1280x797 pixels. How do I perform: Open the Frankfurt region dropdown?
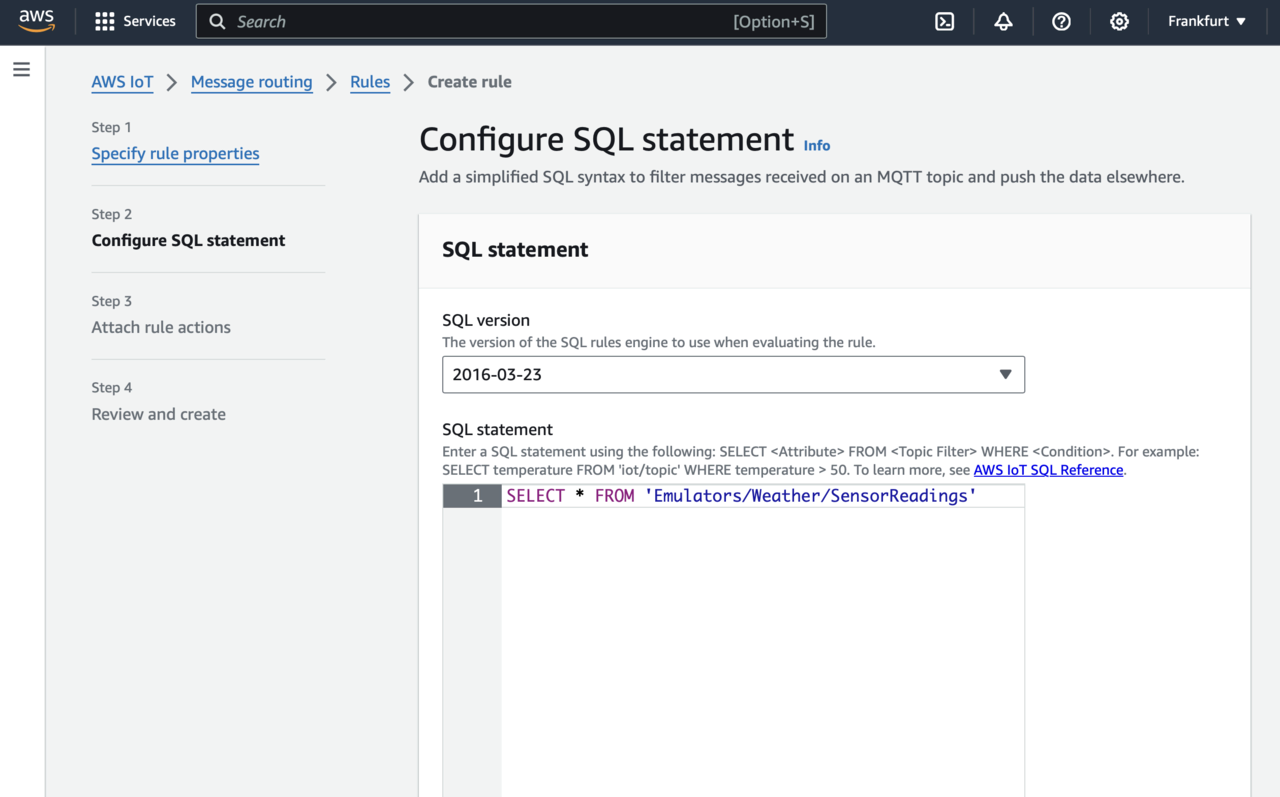click(x=1207, y=21)
